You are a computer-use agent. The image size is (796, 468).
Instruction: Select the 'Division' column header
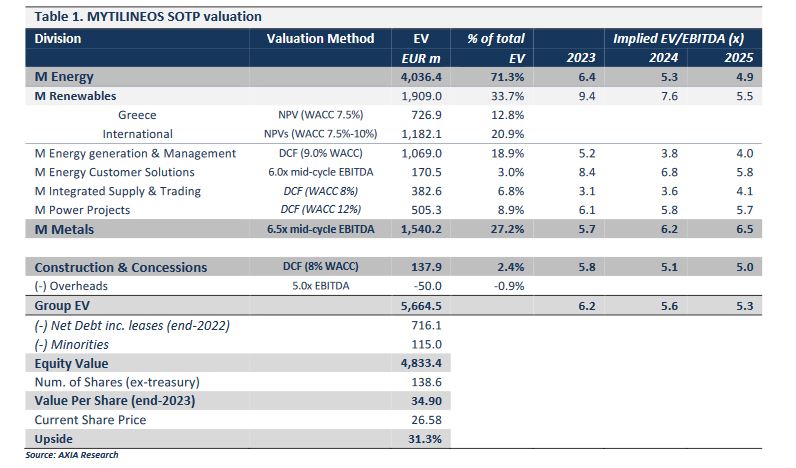[58, 39]
